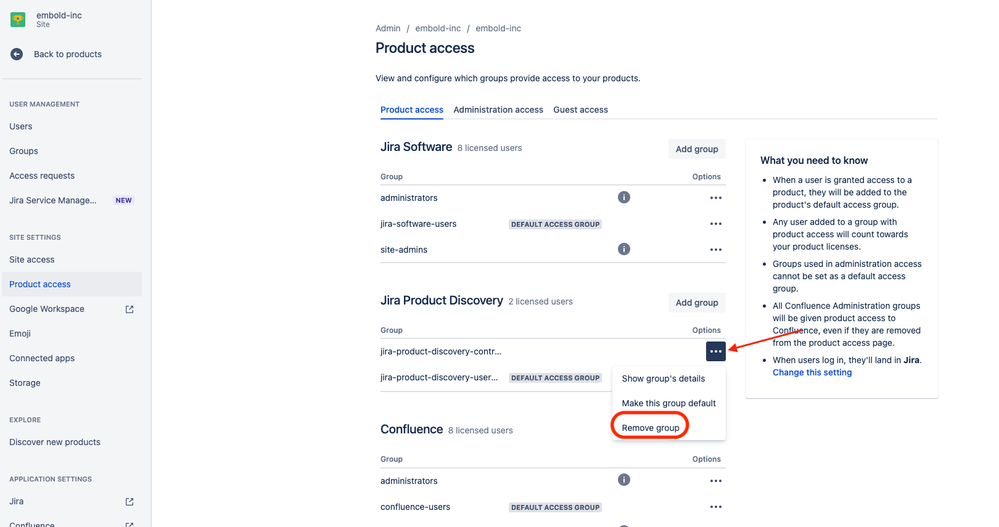The height and width of the screenshot is (527, 999).
Task: Click Jira external link icon in sidebar
Action: pyautogui.click(x=129, y=502)
